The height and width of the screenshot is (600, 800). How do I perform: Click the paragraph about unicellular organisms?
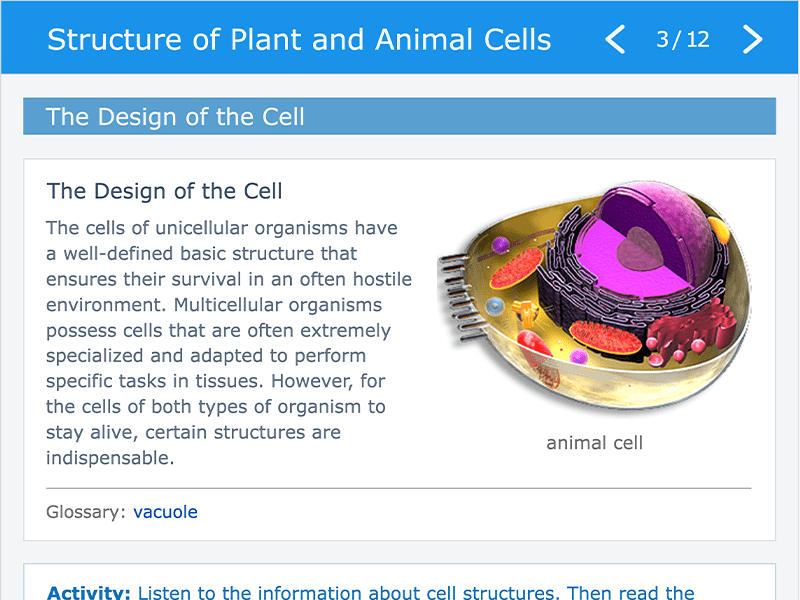(x=229, y=343)
